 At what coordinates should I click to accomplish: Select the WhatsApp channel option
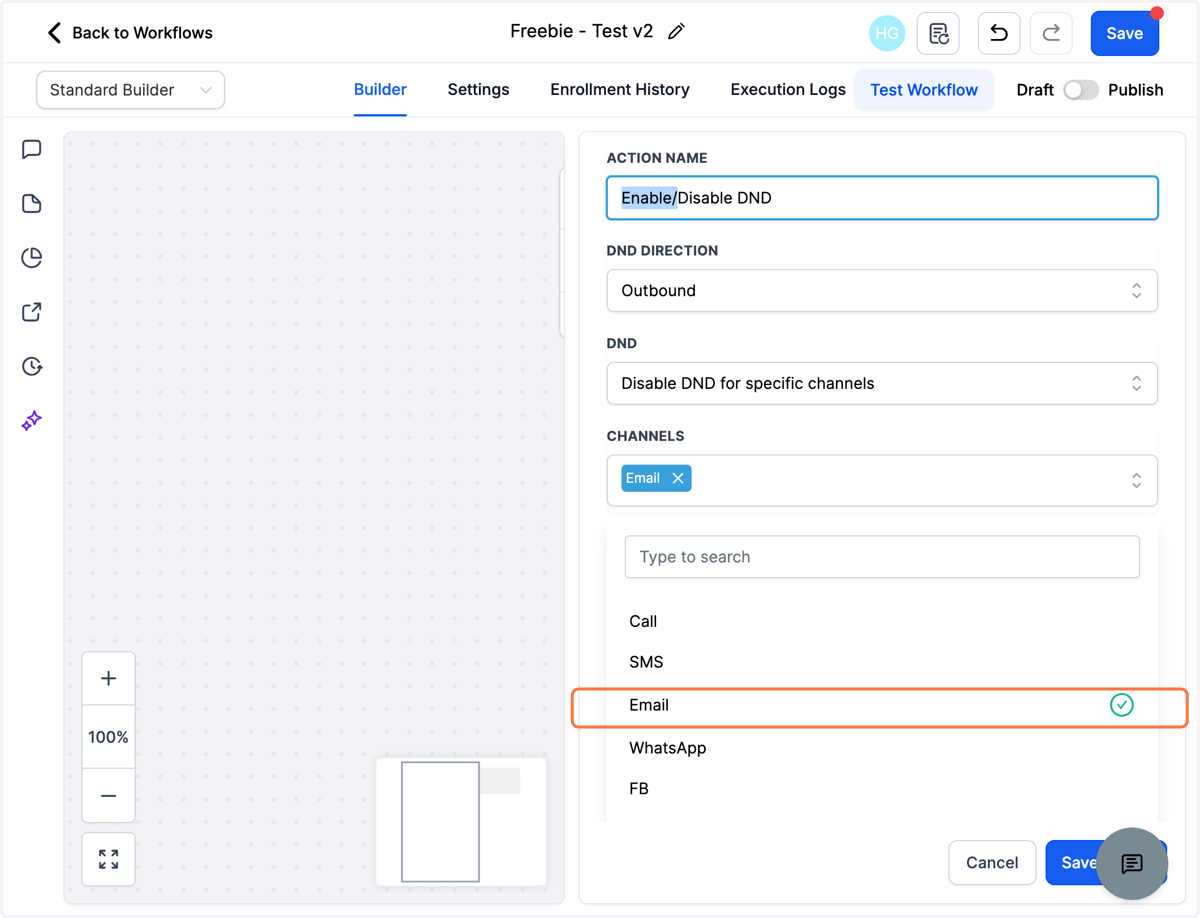pos(882,748)
